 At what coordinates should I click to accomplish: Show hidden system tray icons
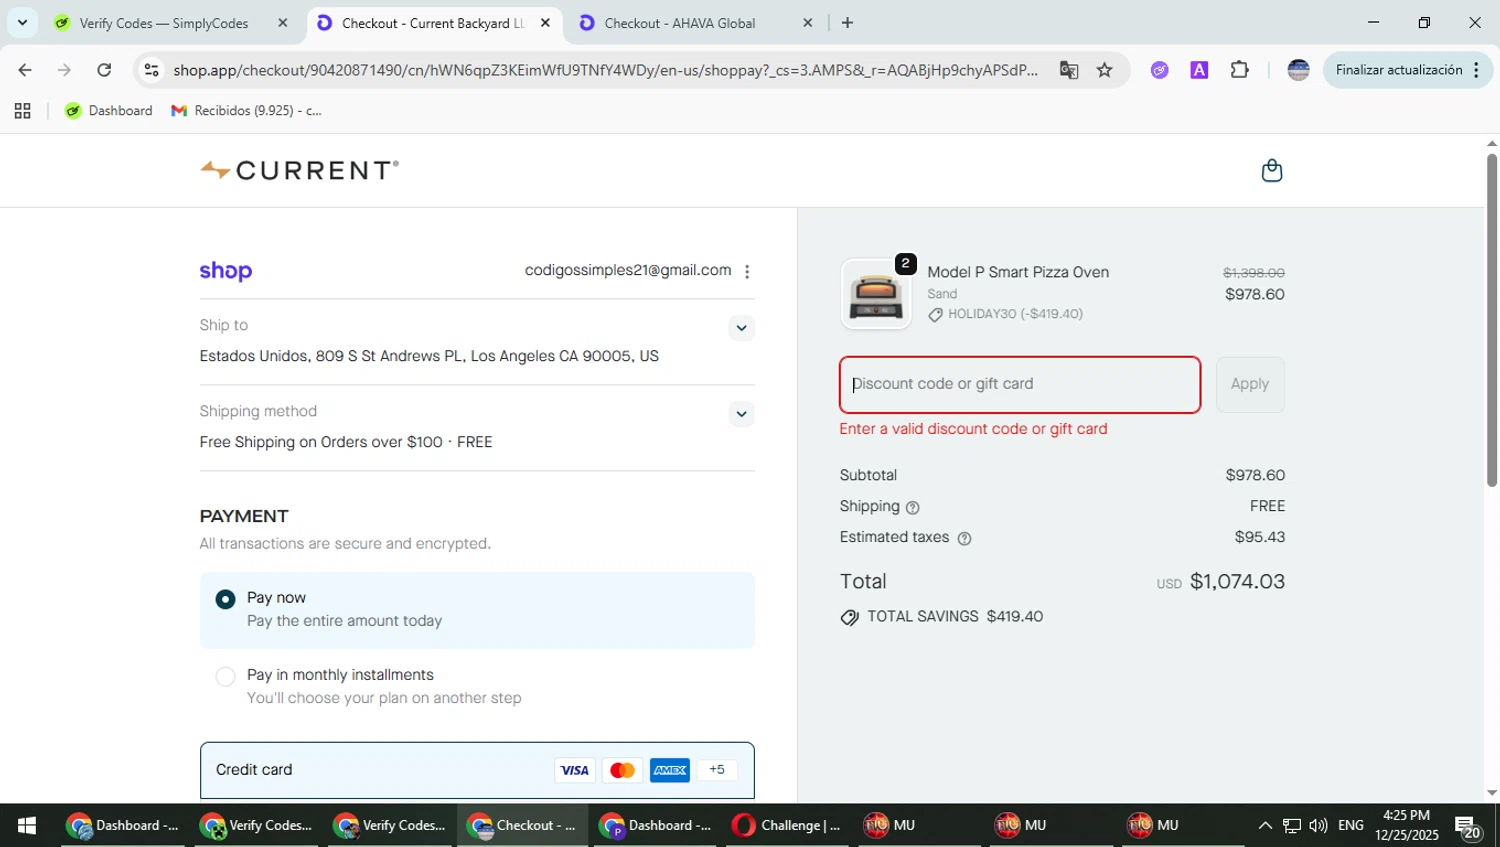tap(1265, 826)
